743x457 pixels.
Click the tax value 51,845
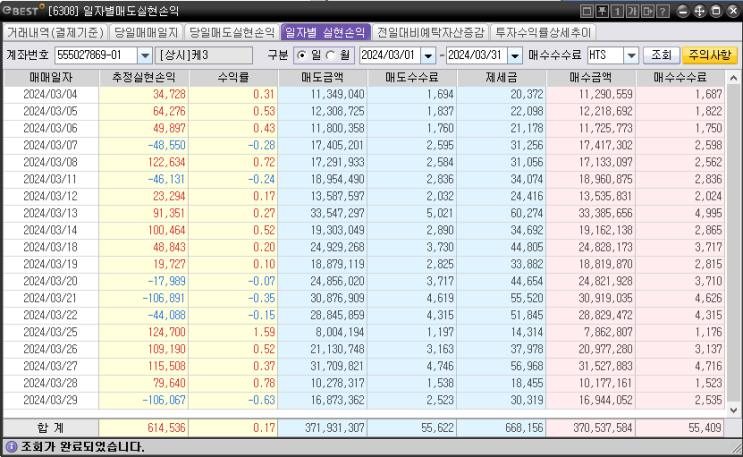tap(527, 315)
